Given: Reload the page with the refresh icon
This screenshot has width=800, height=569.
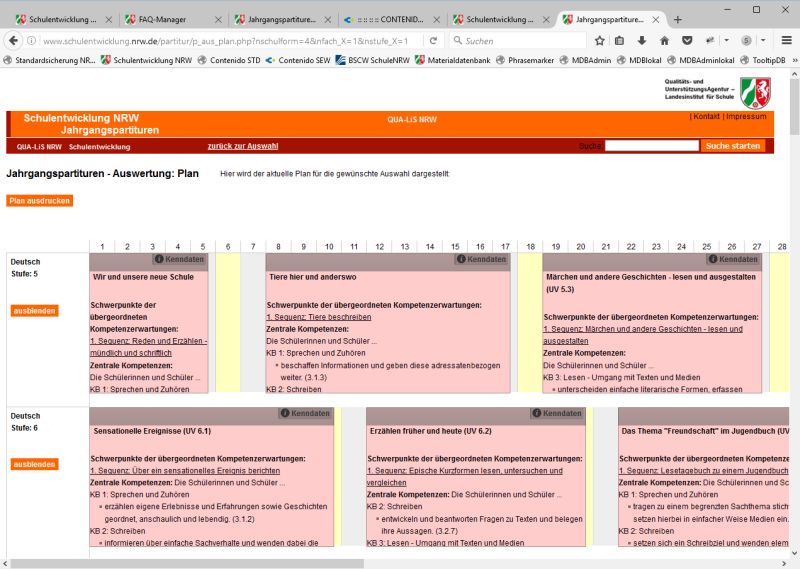Looking at the screenshot, I should 434,41.
